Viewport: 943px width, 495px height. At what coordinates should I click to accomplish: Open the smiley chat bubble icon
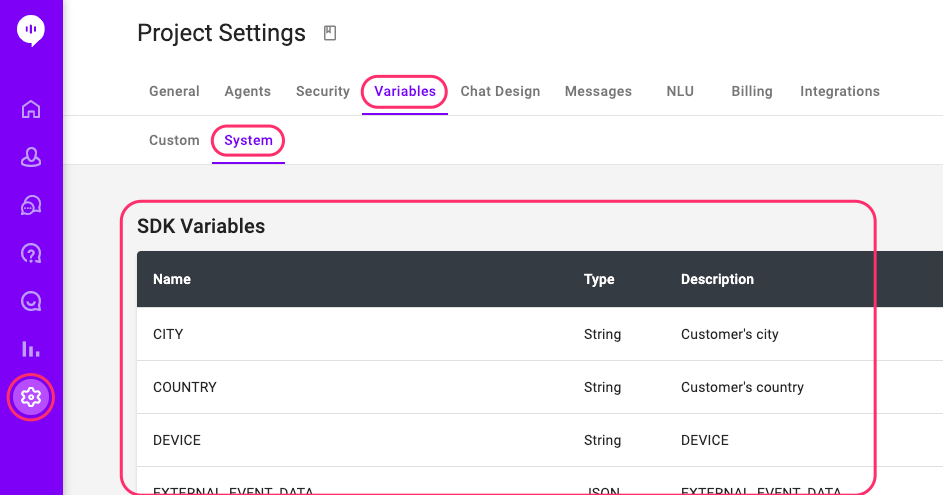click(31, 301)
